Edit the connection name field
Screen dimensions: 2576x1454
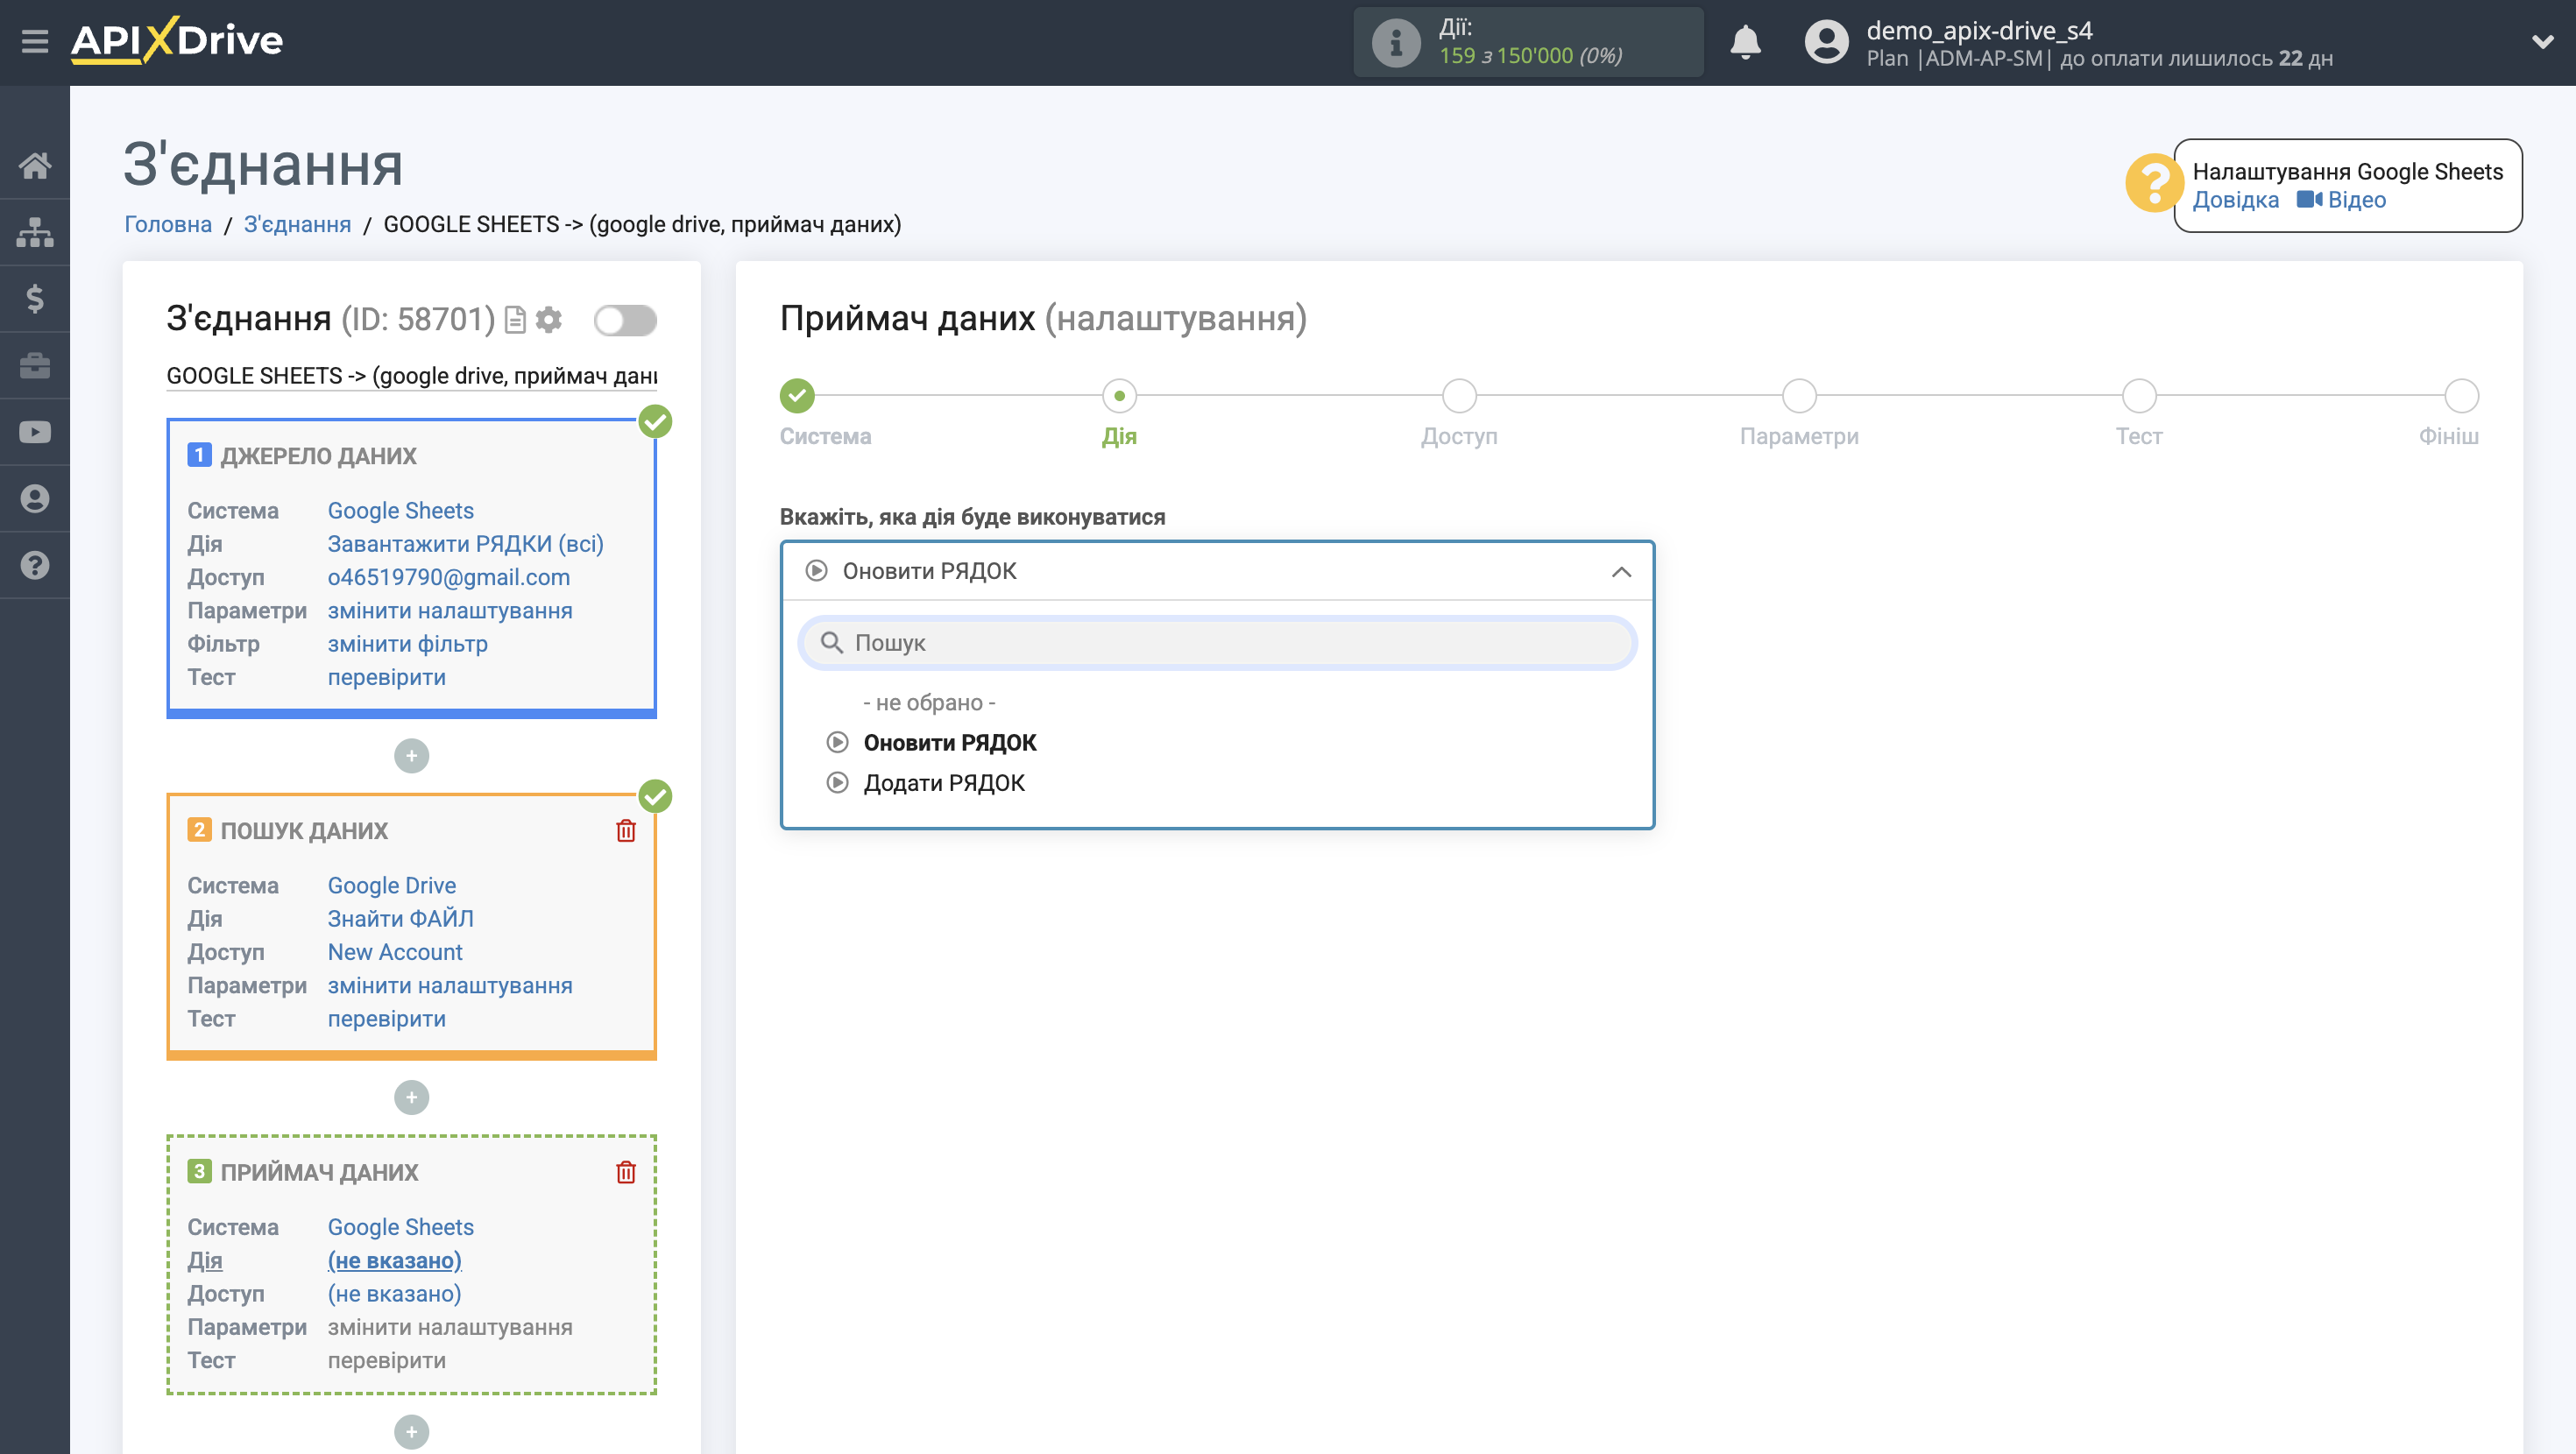coord(412,376)
